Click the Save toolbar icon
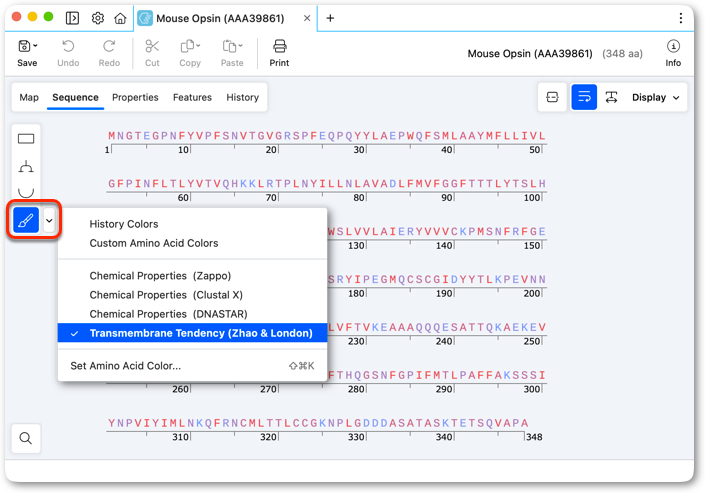The image size is (714, 493). click(x=27, y=53)
